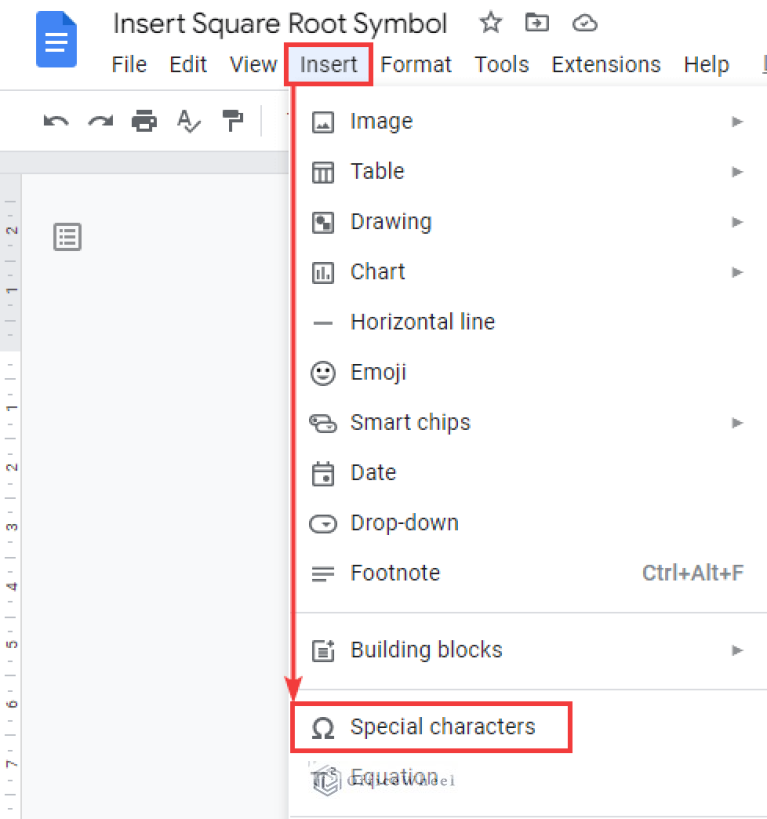Check the cloud save status icon
The height and width of the screenshot is (819, 767).
click(x=584, y=23)
